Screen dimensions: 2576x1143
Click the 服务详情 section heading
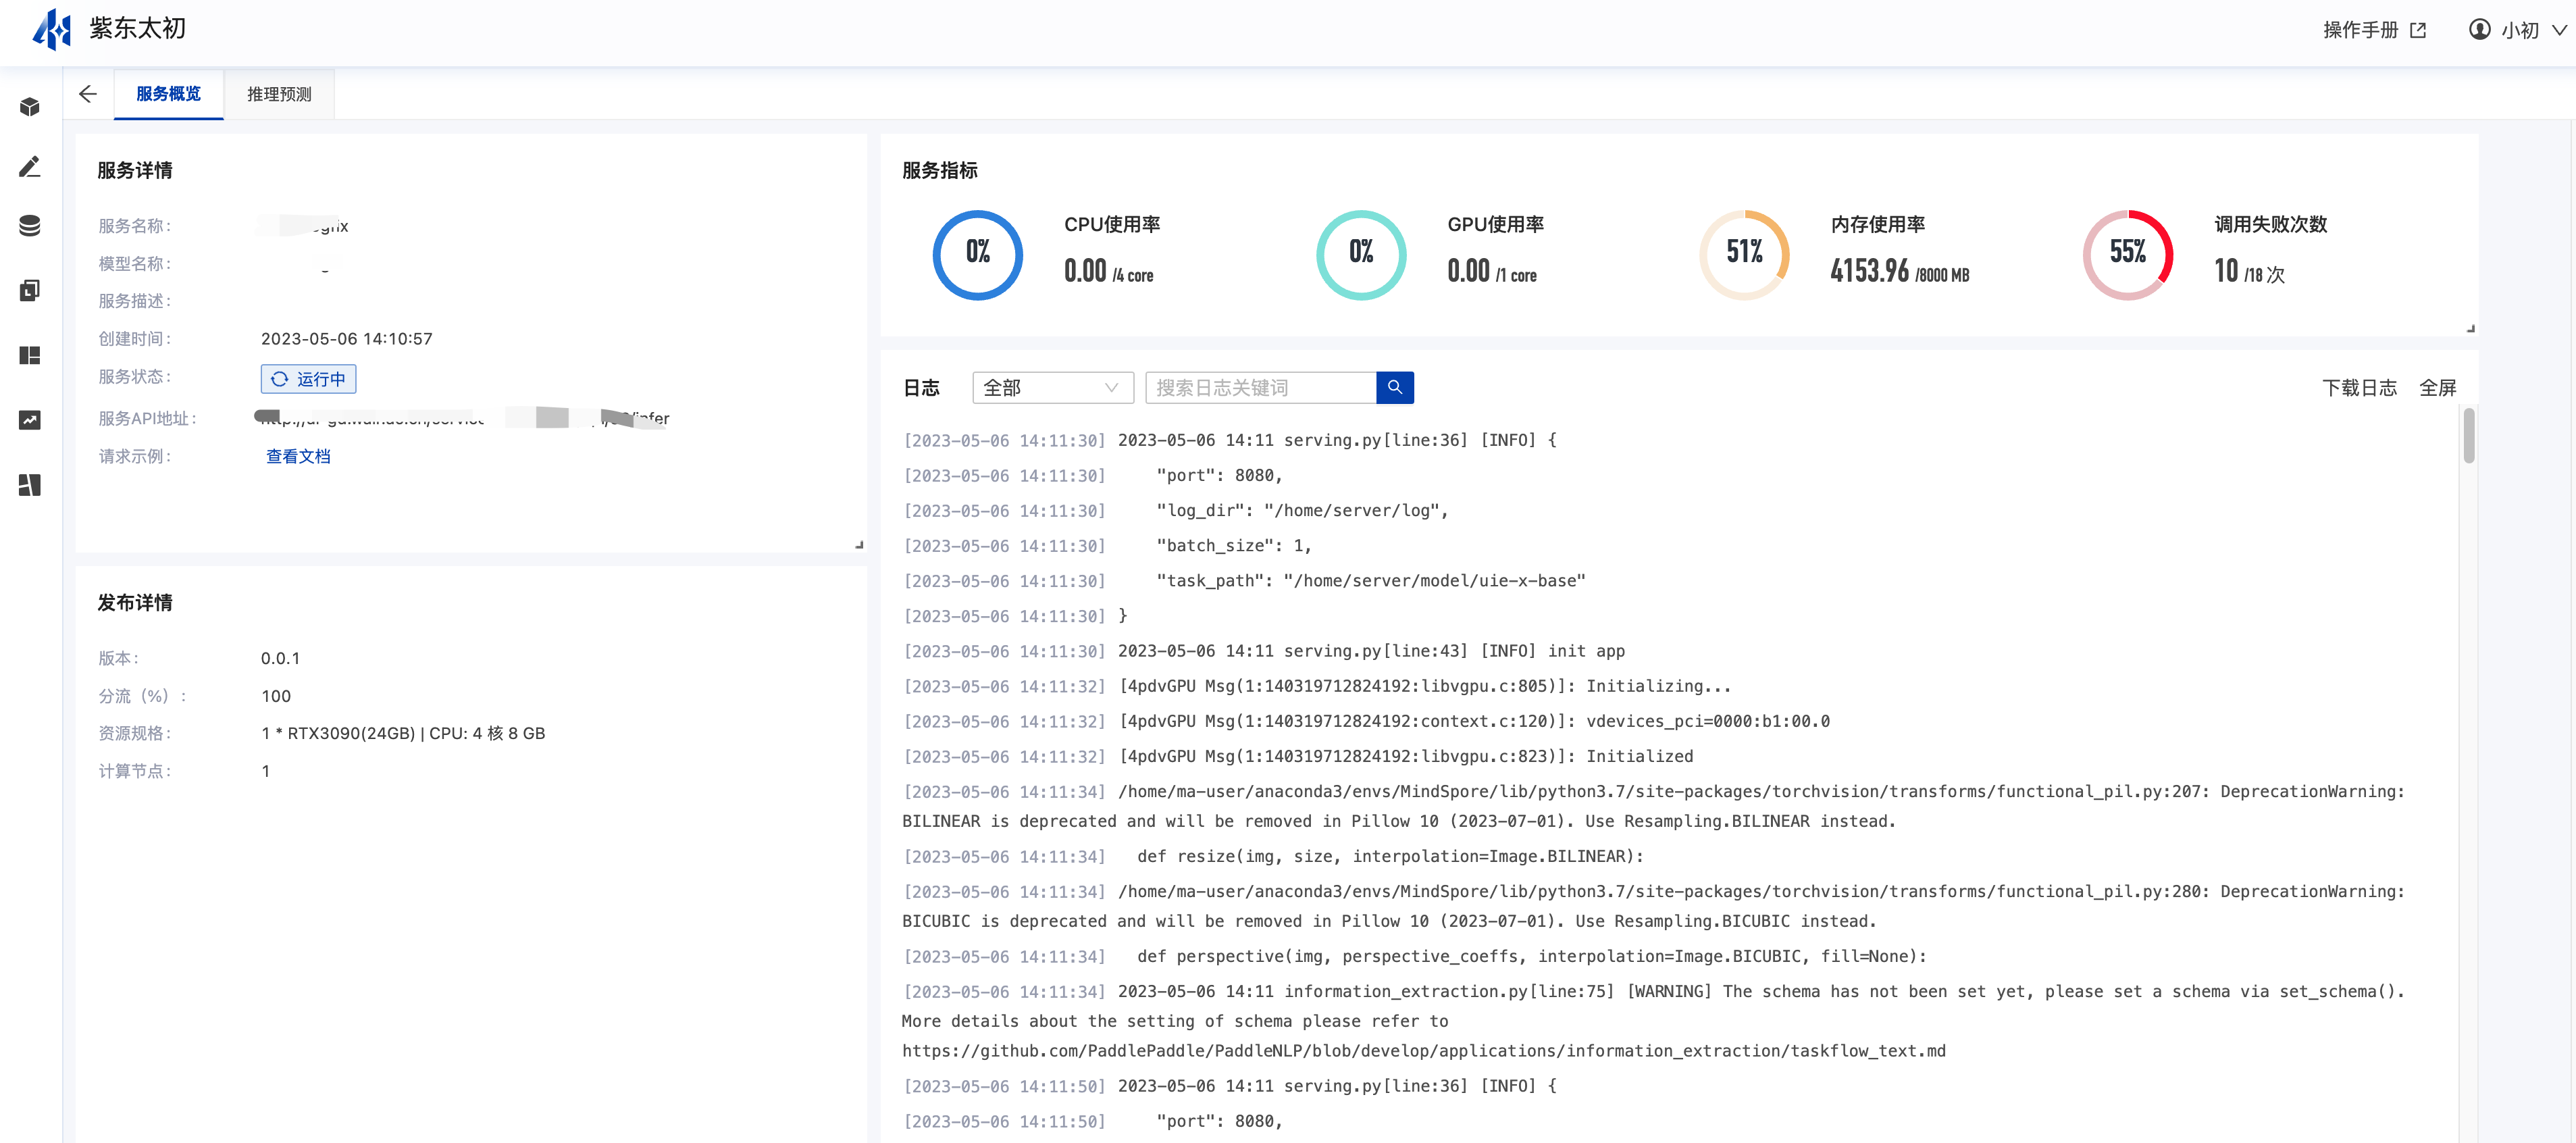click(134, 170)
